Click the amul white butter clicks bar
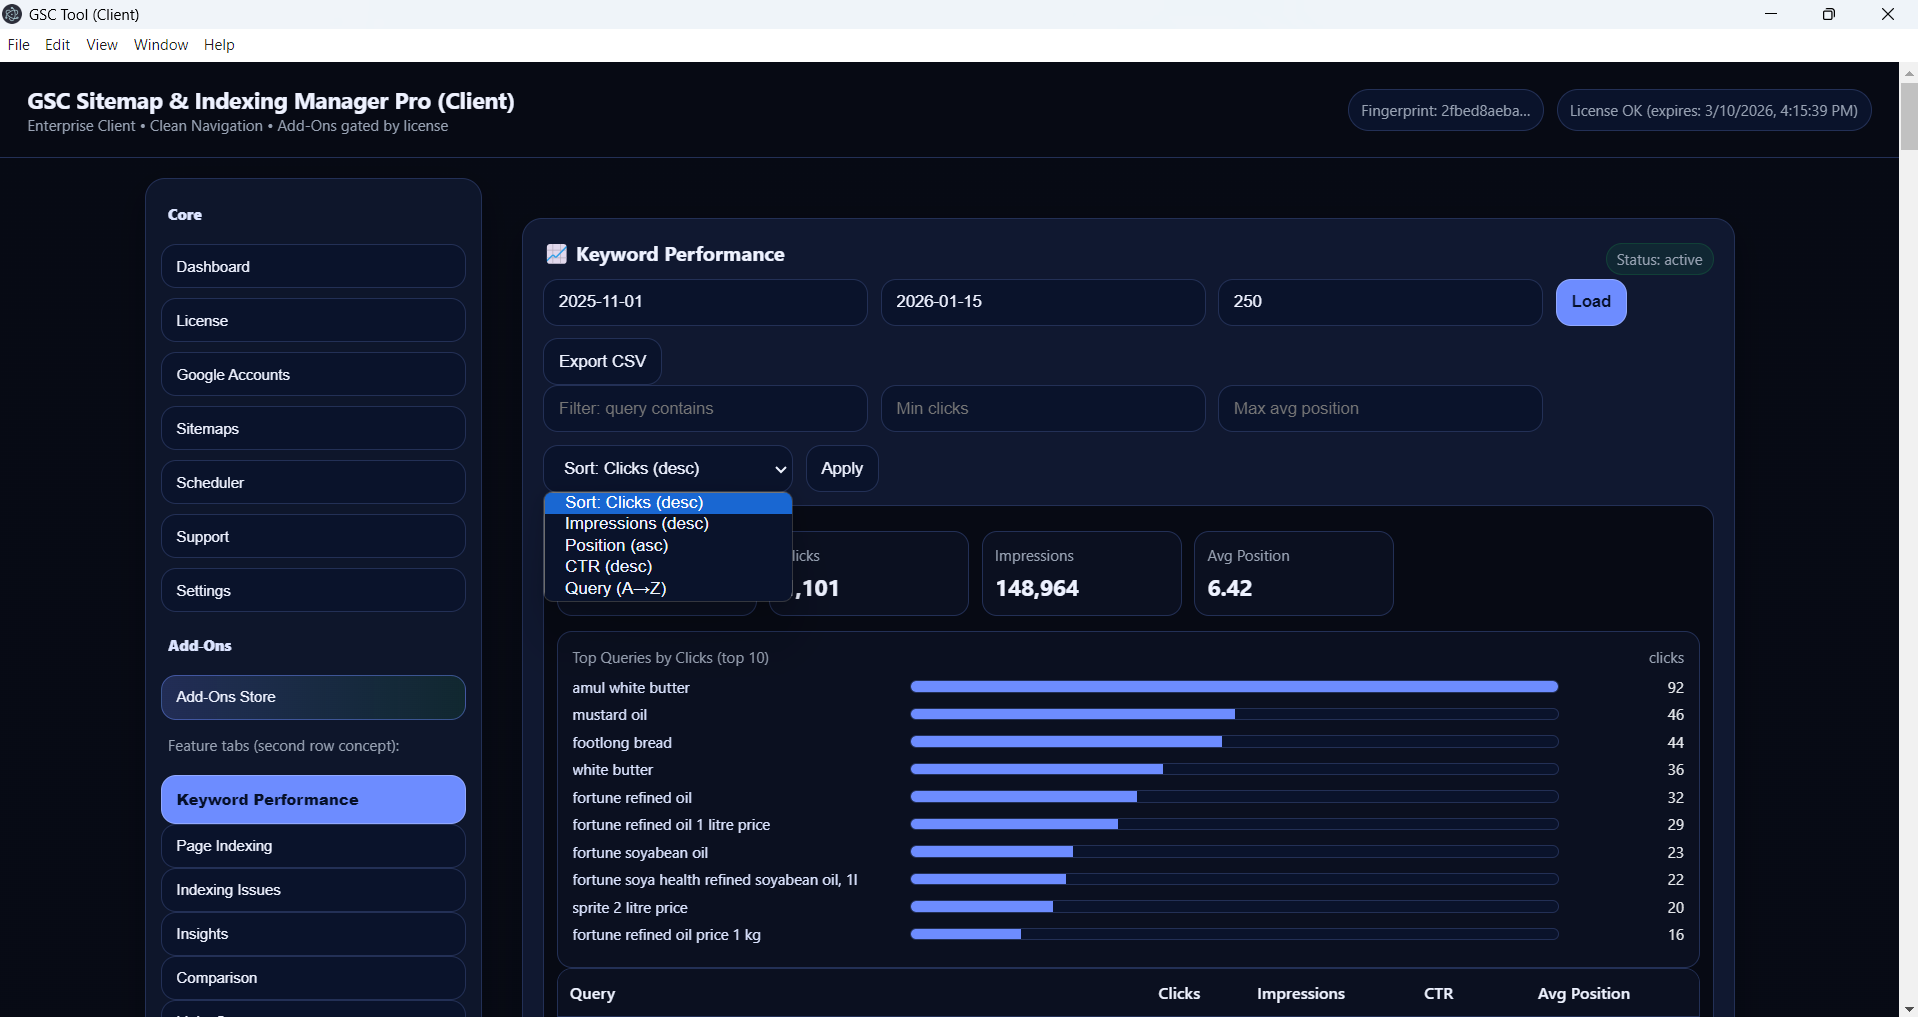The width and height of the screenshot is (1918, 1017). (1233, 687)
